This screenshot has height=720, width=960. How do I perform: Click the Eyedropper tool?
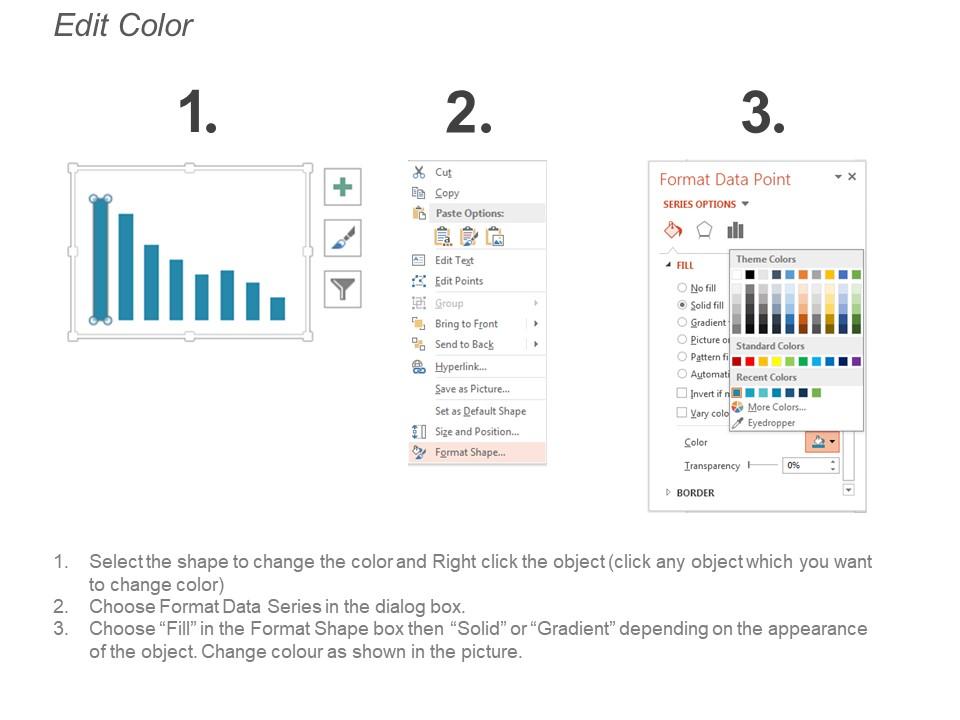770,423
